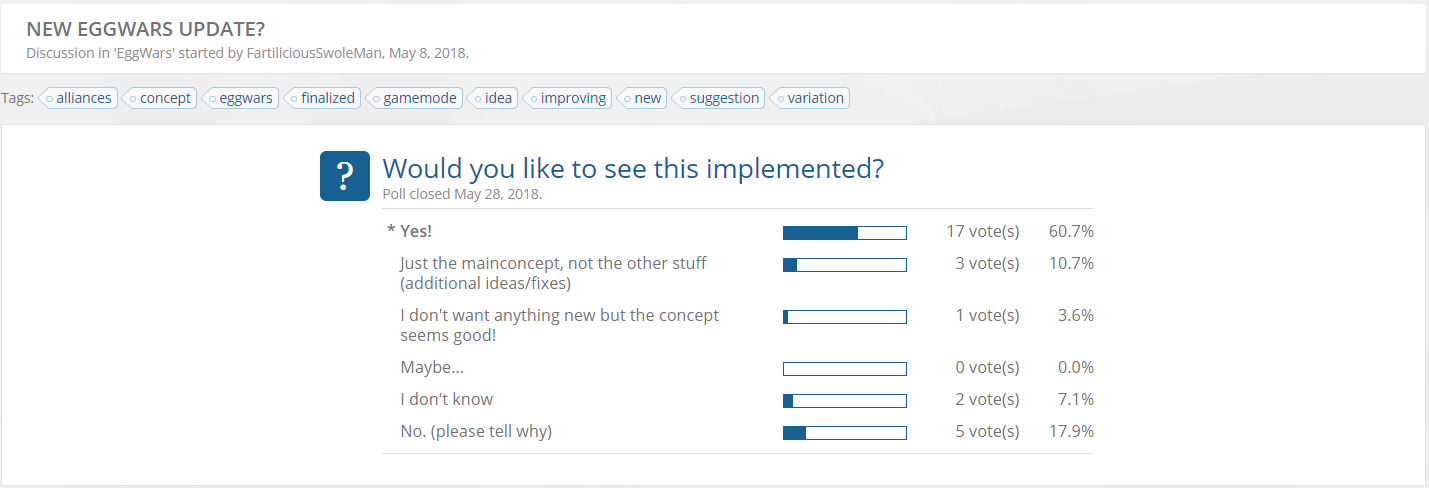
Task: Select the 'eggwars' tag
Action: [x=240, y=98]
